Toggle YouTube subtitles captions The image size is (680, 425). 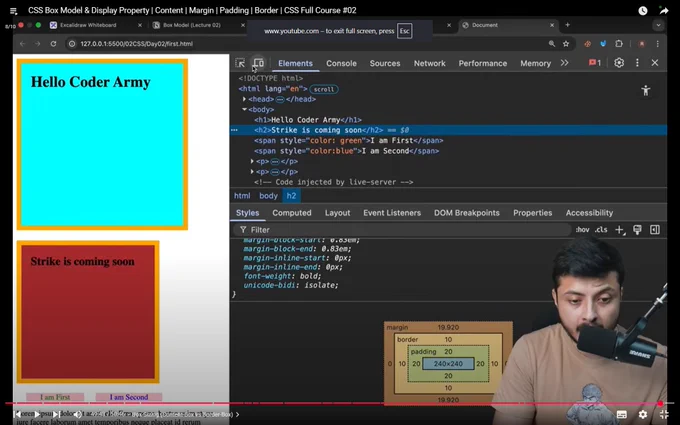(621, 415)
